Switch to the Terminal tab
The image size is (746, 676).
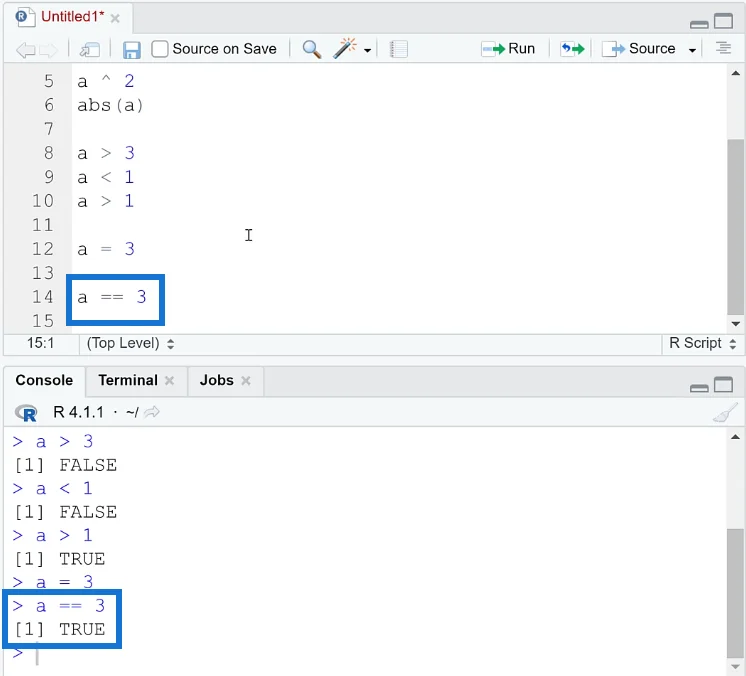(128, 380)
